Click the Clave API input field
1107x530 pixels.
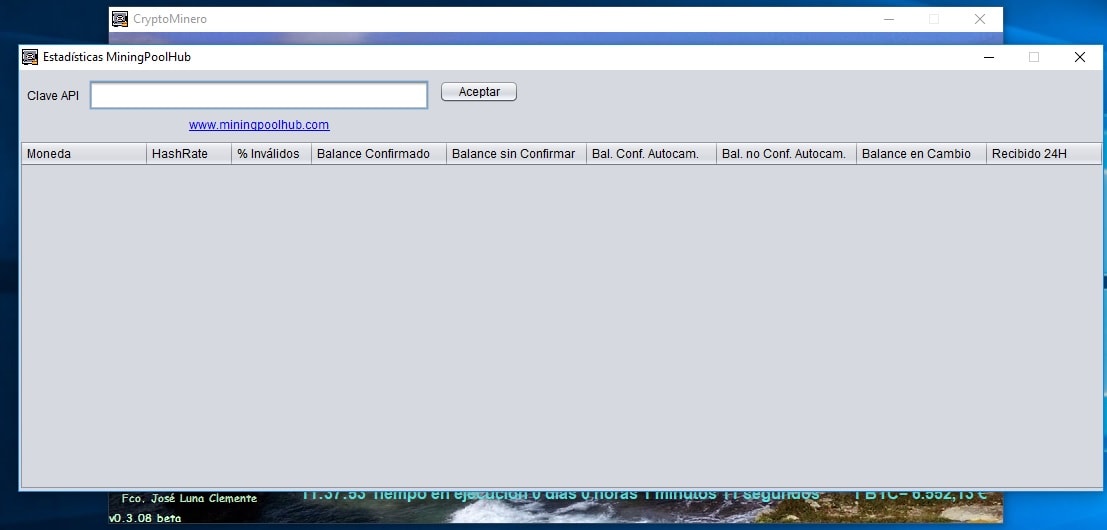tap(258, 95)
